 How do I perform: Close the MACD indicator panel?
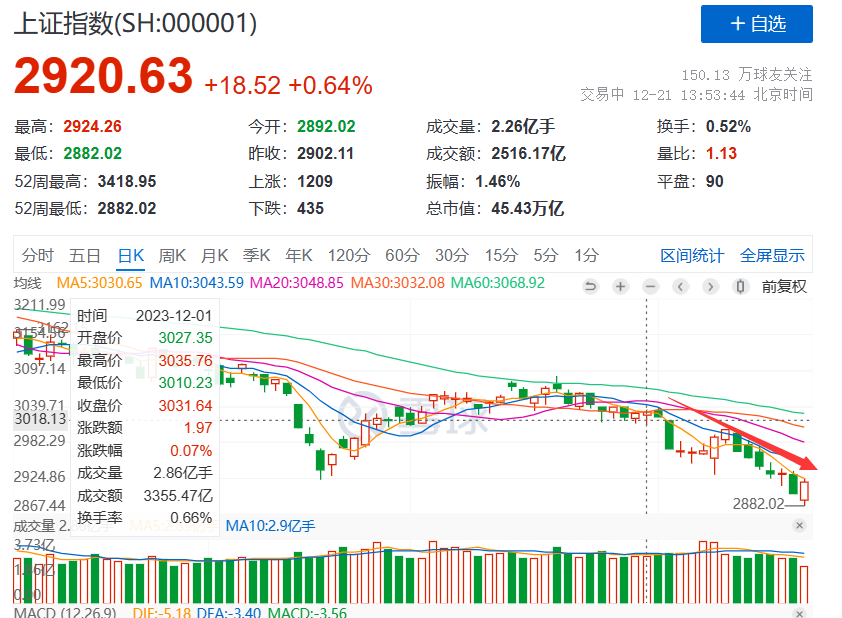tap(800, 613)
